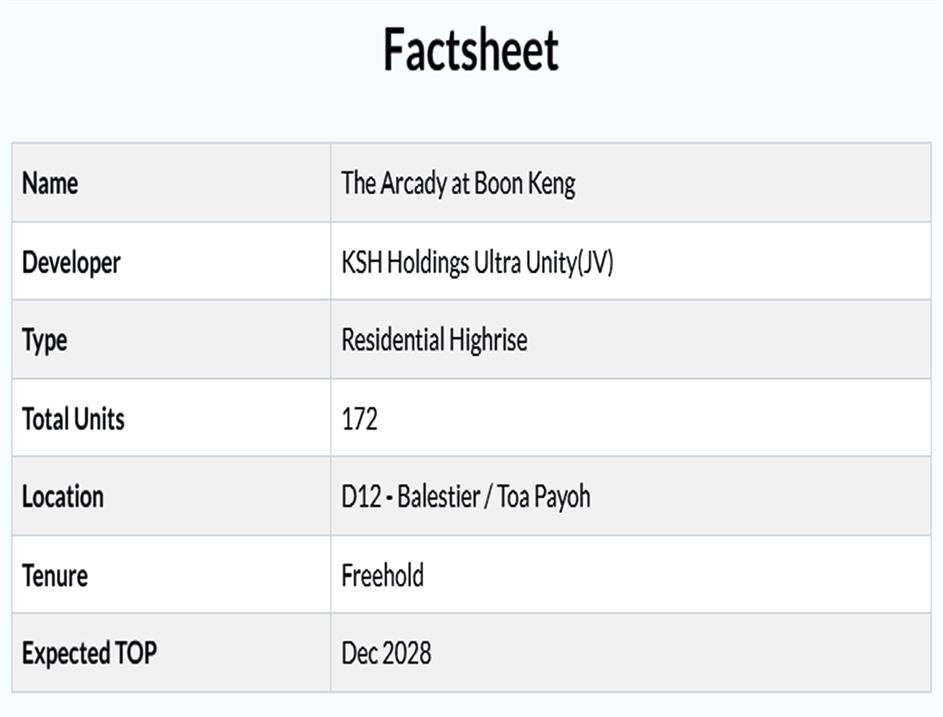Click the Tenure label cell
943x717 pixels.
(55, 575)
